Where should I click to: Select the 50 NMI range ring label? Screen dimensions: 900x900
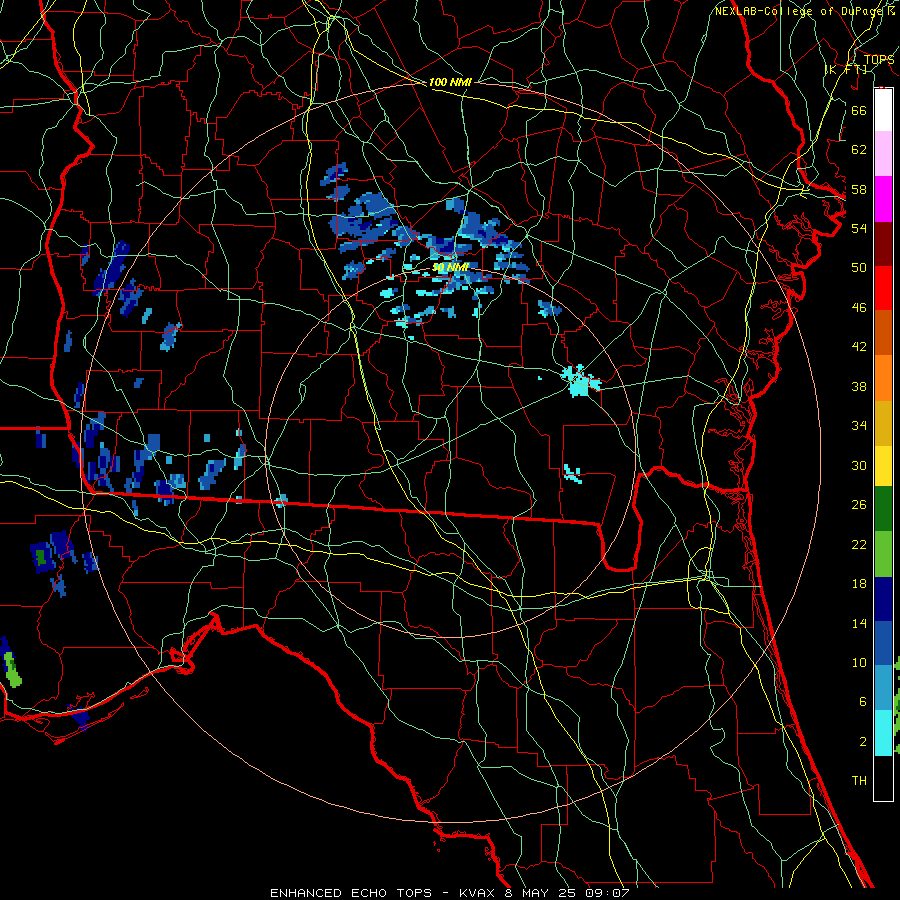[451, 267]
